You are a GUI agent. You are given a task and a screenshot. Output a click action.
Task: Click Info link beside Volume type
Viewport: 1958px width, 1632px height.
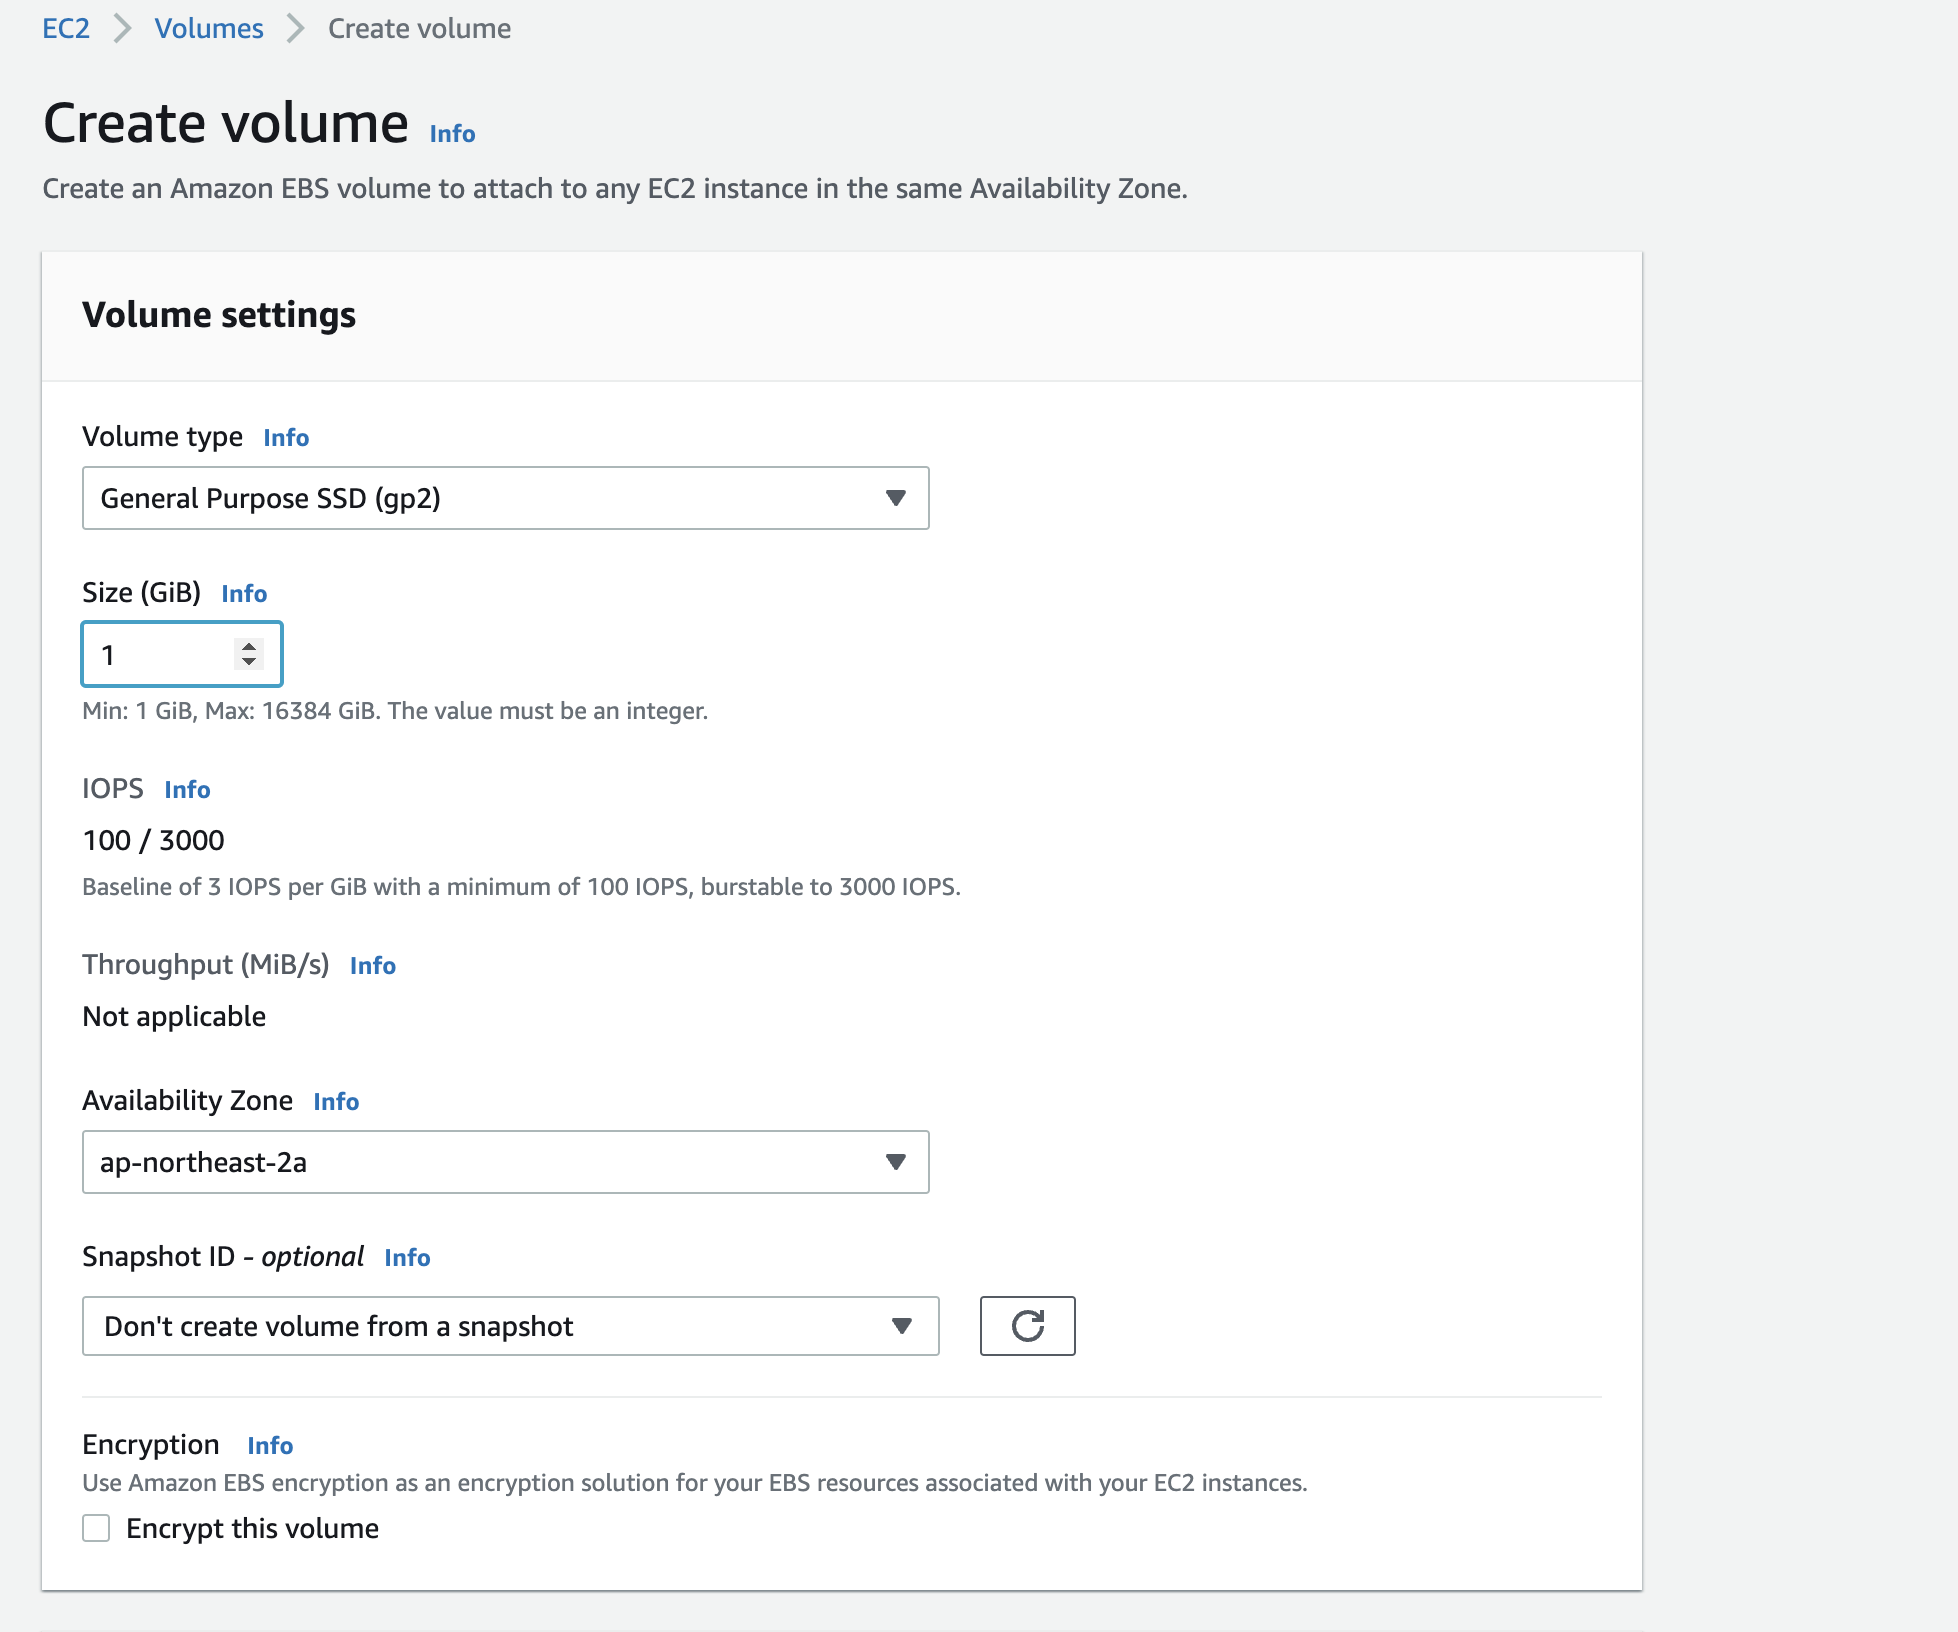point(286,438)
